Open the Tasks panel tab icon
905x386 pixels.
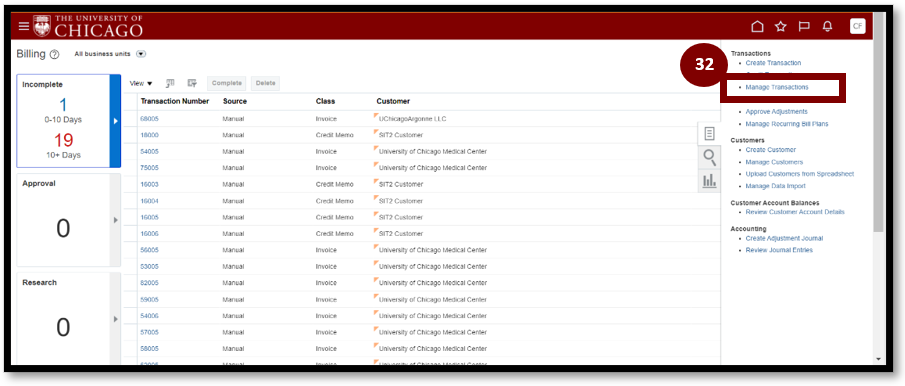coord(709,134)
